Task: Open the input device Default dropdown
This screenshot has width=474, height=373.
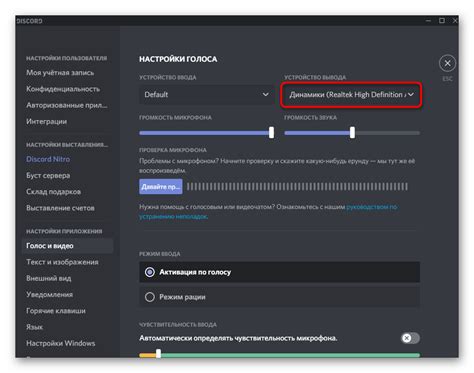Action: (206, 95)
